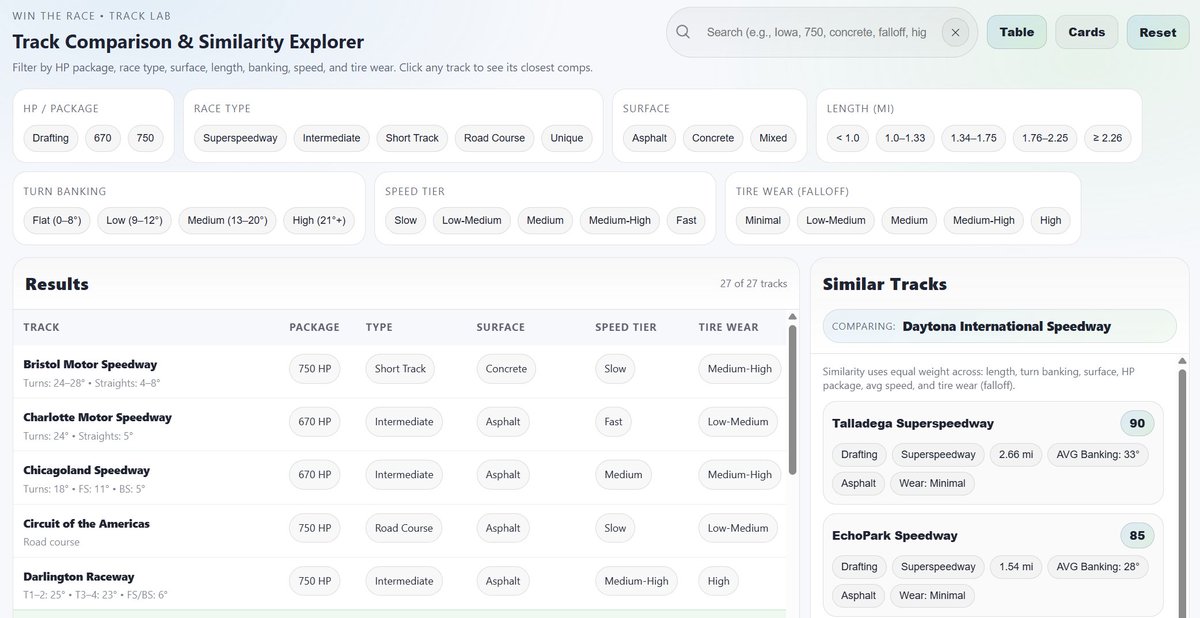Sort by the TIRE WEAR column header
1200x618 pixels.
point(728,327)
